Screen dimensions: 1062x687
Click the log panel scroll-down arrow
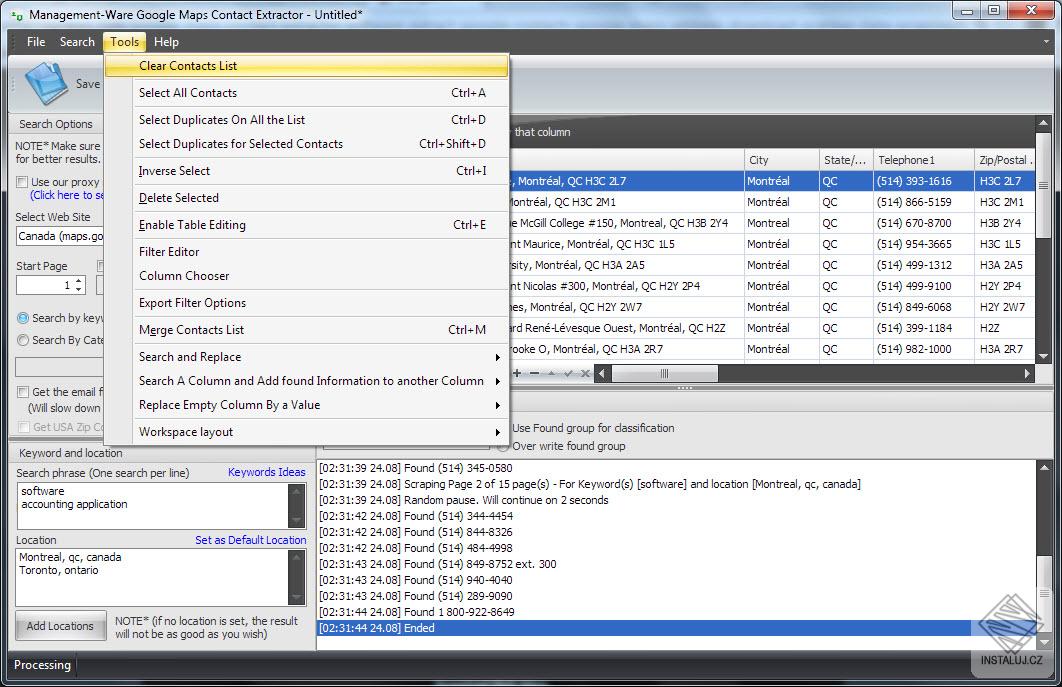pos(1044,642)
